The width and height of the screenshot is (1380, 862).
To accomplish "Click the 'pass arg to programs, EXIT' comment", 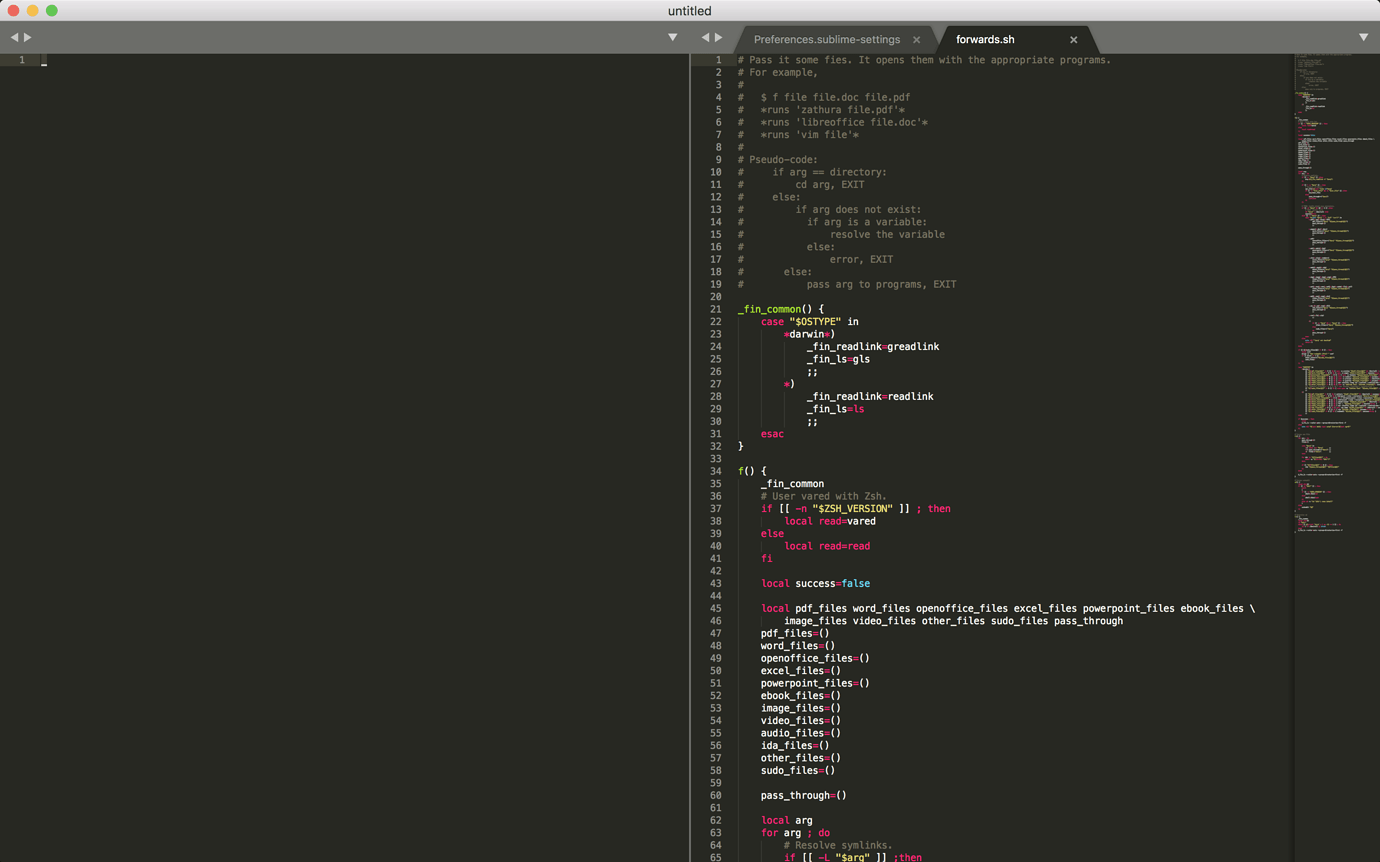I will [882, 284].
